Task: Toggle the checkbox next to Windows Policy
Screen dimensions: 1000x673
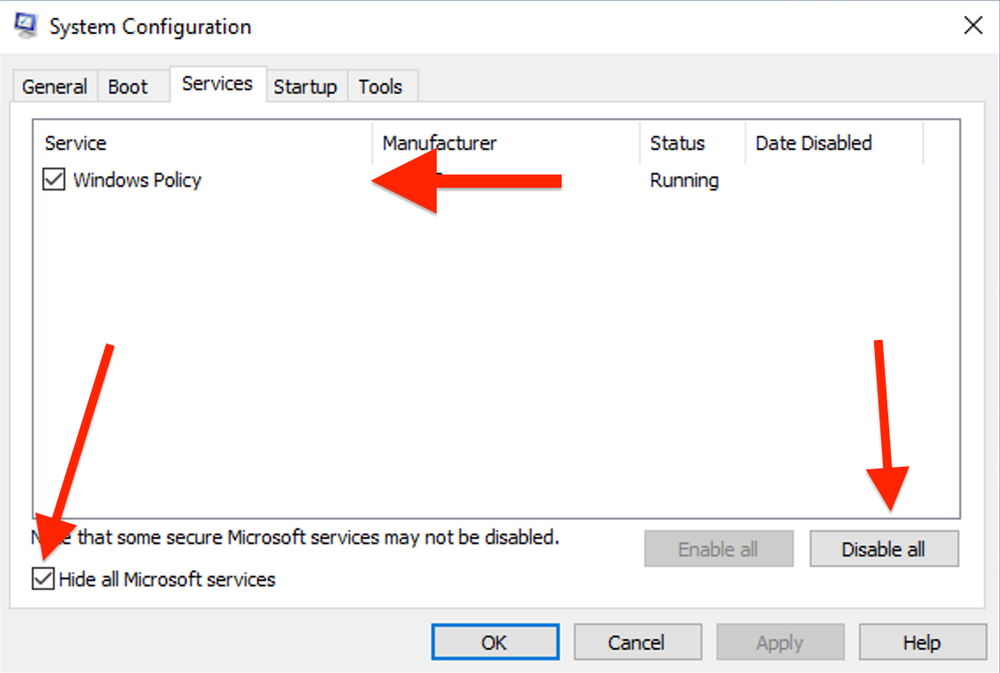Action: [x=54, y=180]
